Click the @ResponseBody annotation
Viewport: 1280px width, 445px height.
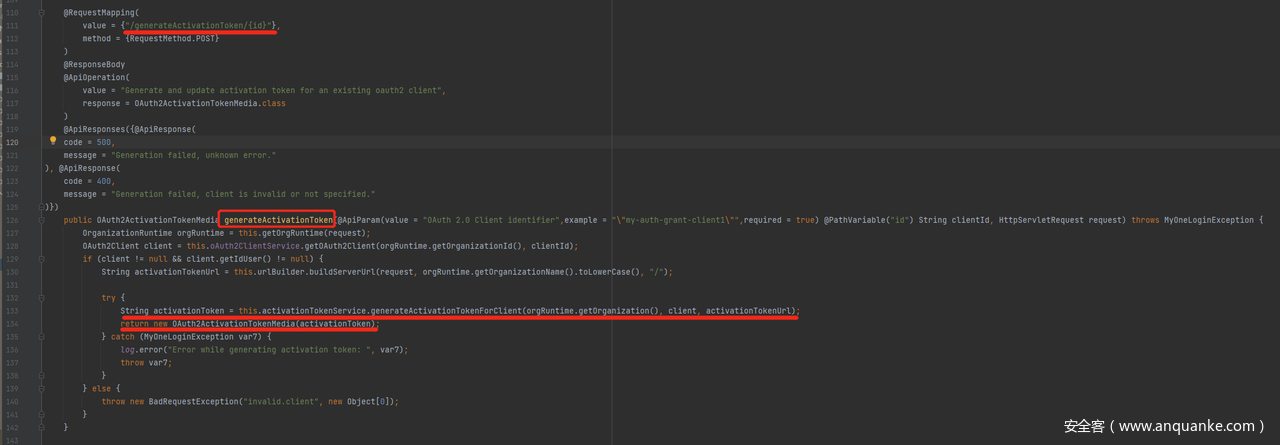94,64
